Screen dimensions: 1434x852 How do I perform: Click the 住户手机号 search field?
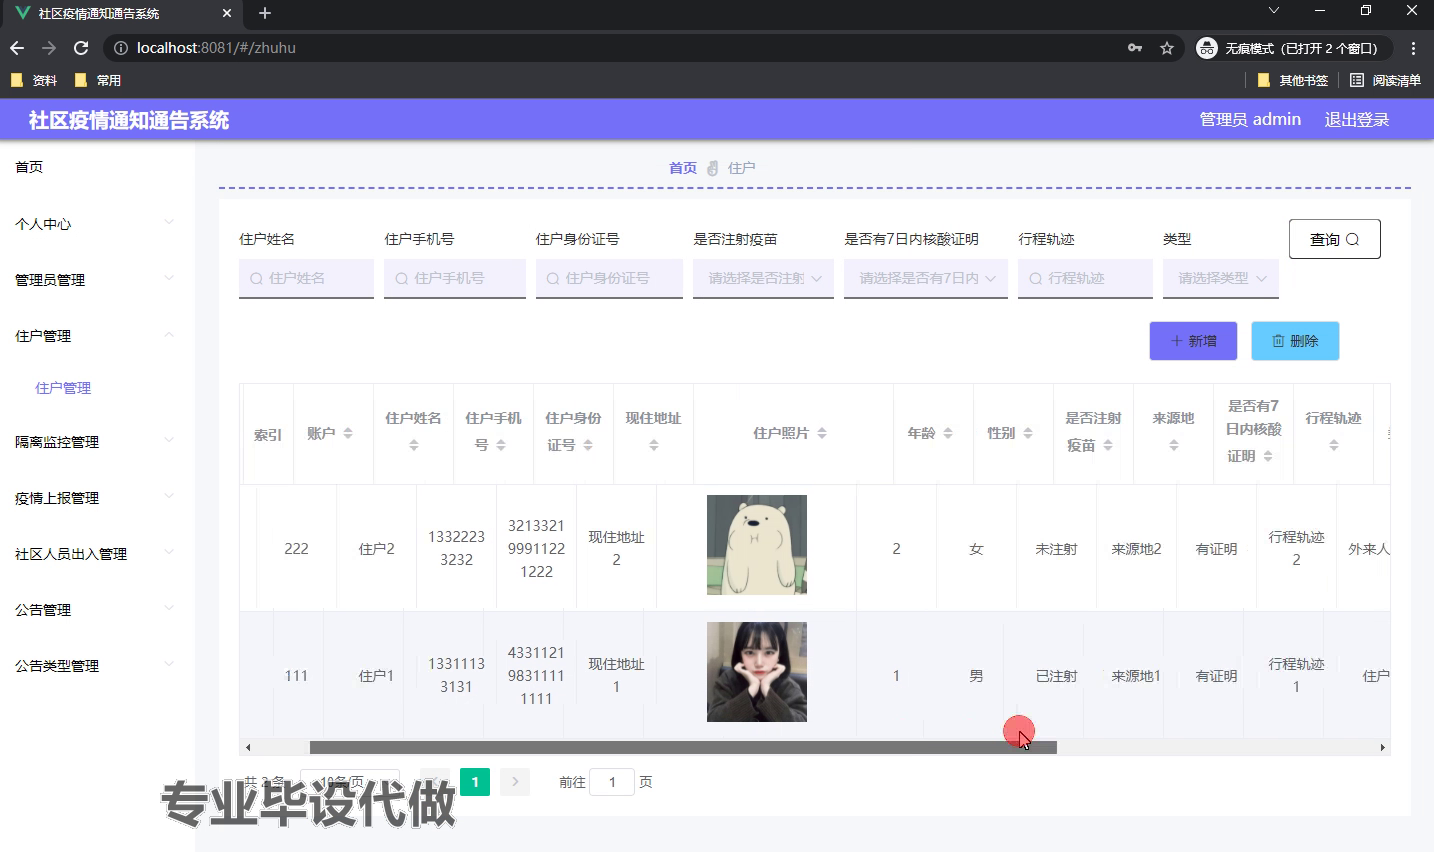pos(455,278)
